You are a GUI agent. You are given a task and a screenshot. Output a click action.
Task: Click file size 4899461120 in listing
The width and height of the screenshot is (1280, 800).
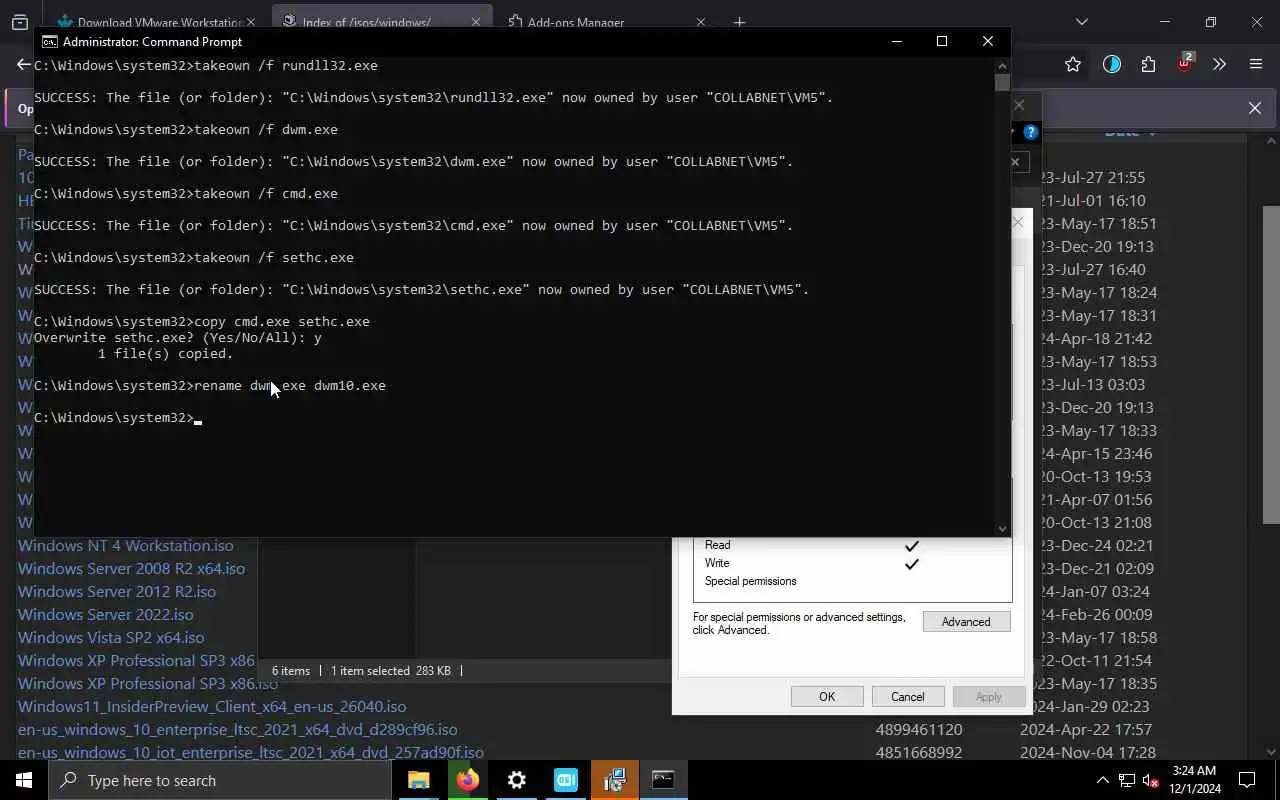[x=919, y=729]
